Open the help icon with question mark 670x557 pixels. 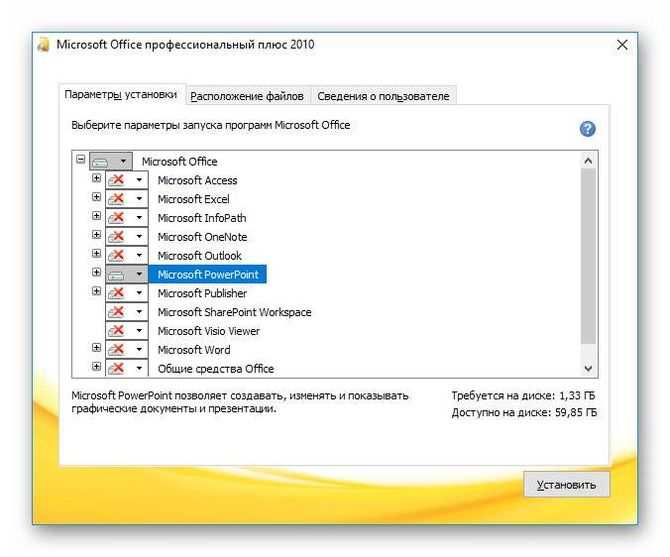(x=588, y=128)
